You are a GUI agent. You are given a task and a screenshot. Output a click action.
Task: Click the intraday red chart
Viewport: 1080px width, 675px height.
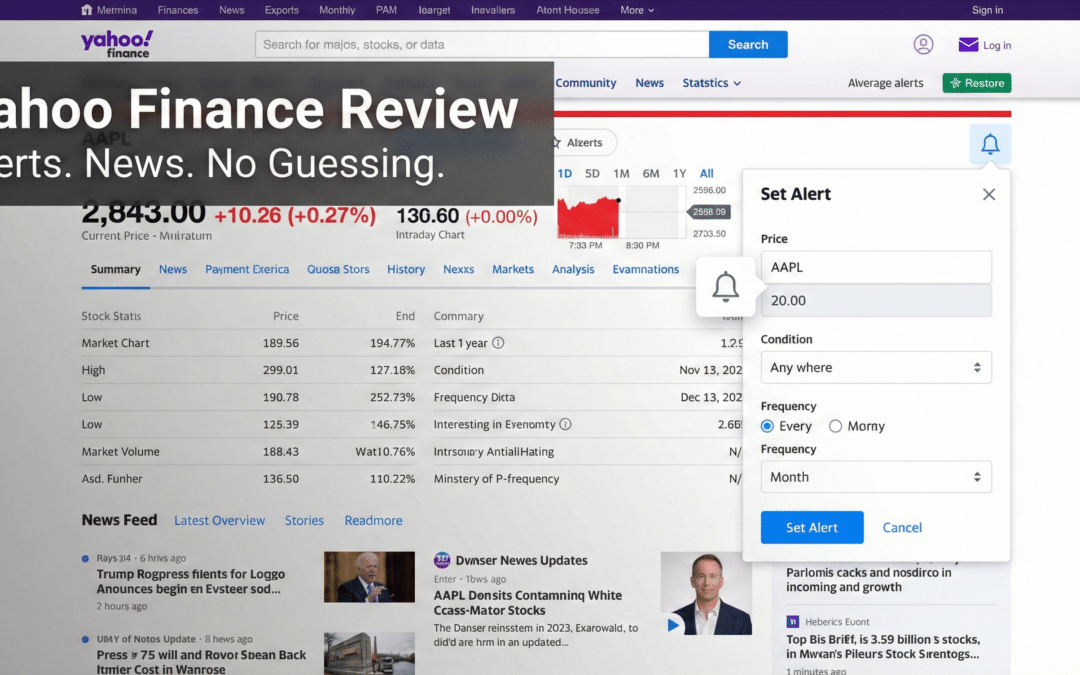point(588,217)
